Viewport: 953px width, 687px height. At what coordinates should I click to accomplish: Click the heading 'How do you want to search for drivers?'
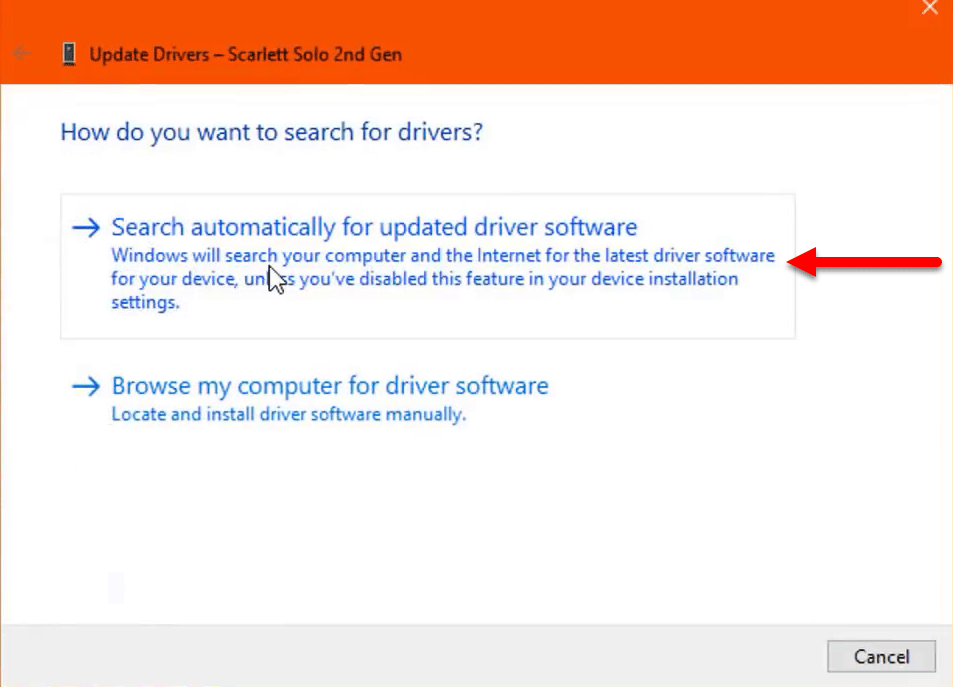point(272,133)
